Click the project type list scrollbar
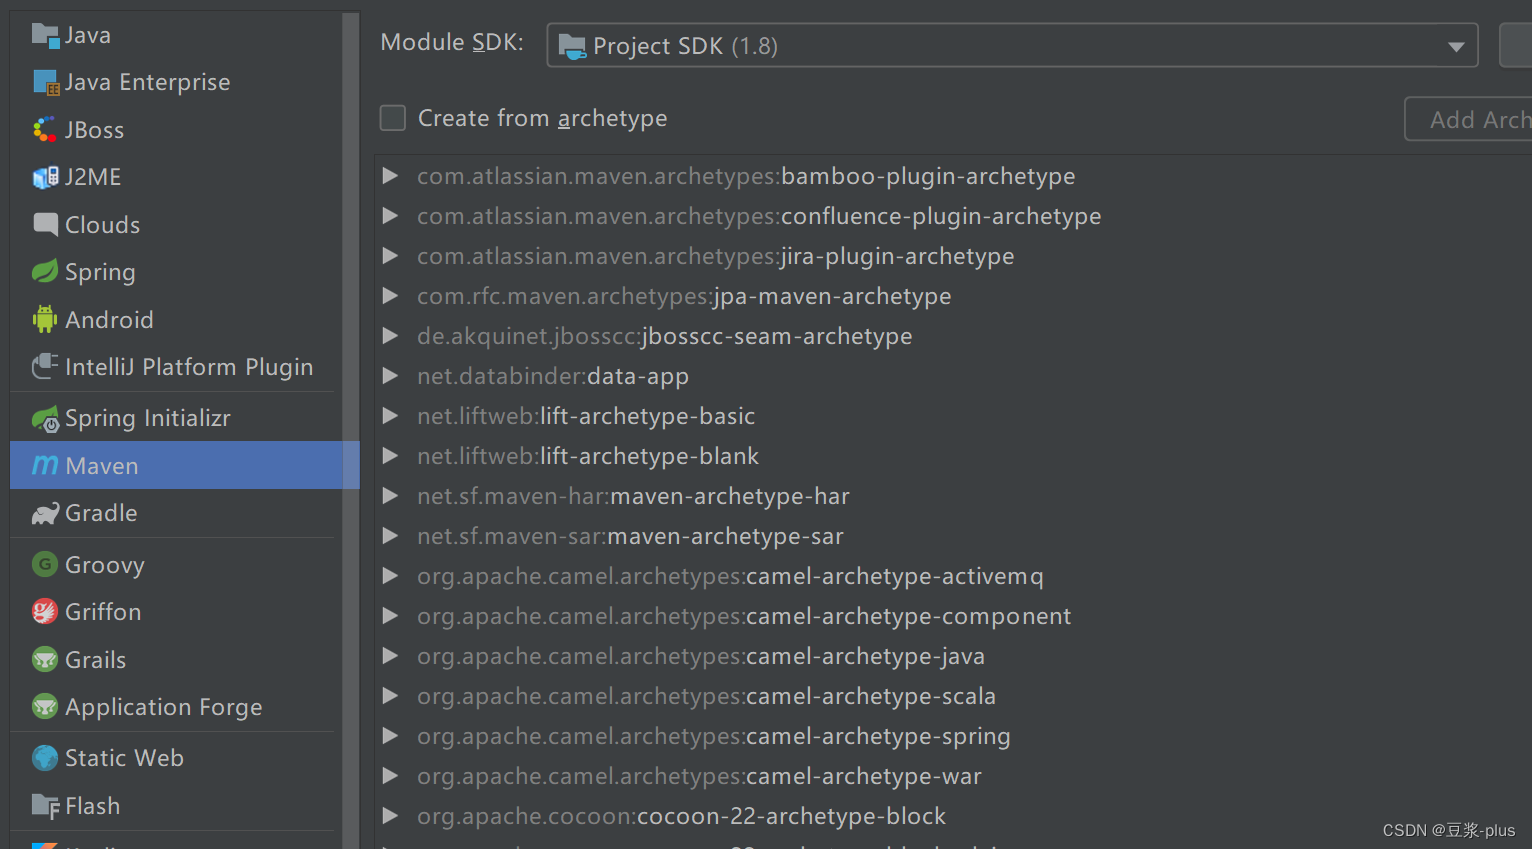 (x=350, y=430)
